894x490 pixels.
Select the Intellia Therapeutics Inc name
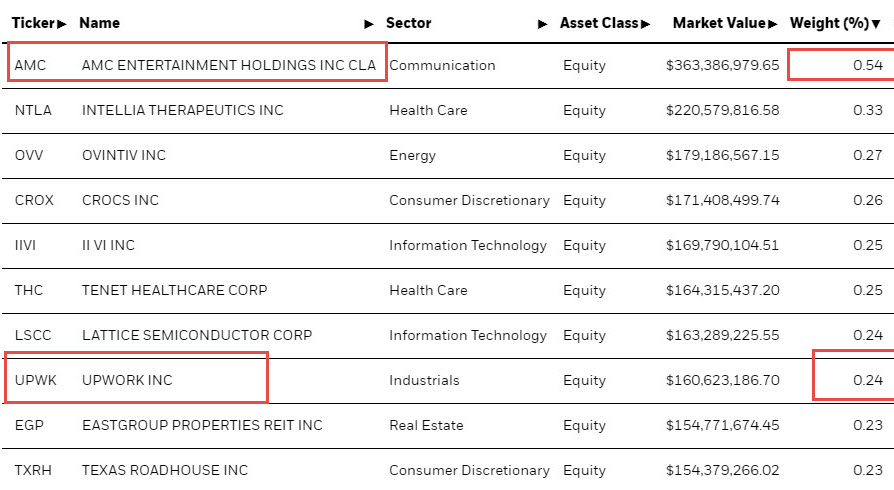click(x=182, y=110)
